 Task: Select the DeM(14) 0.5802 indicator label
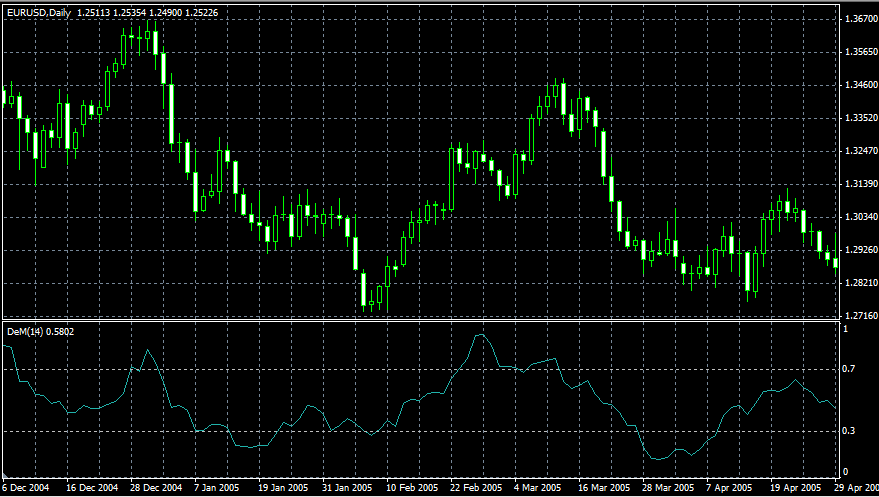point(40,332)
